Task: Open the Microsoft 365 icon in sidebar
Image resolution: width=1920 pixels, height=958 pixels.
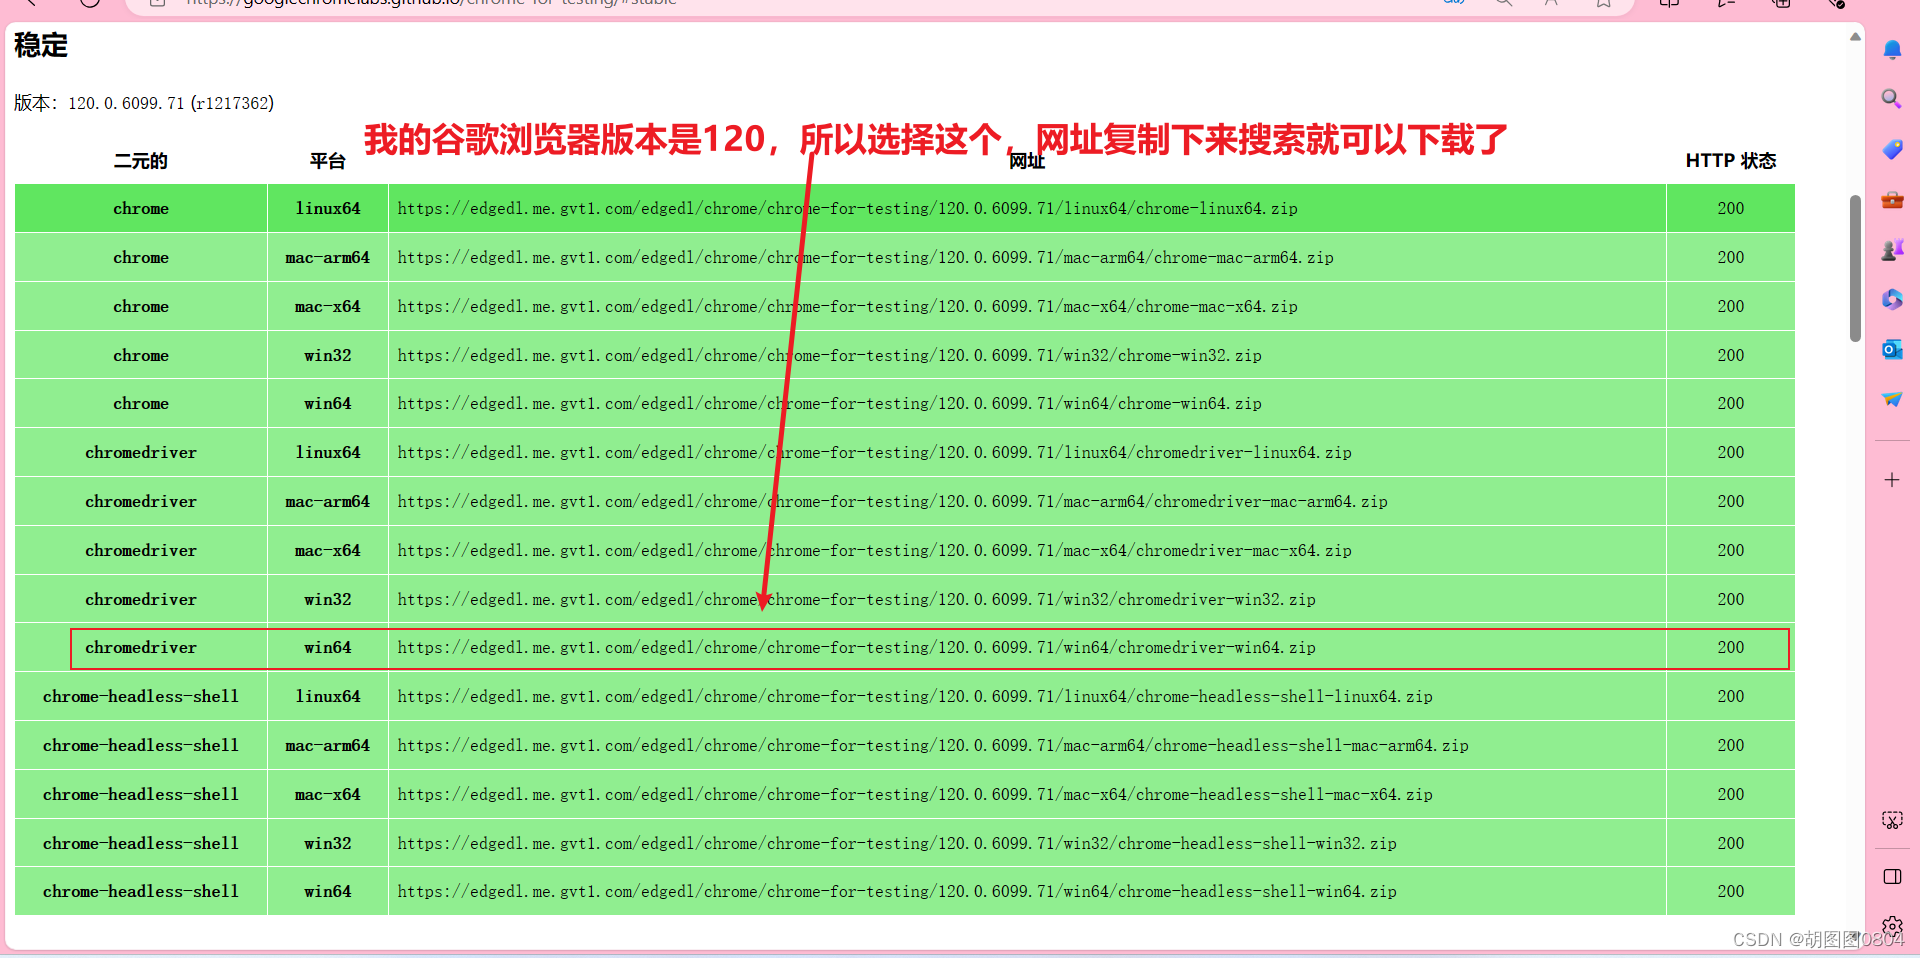Action: (1891, 300)
